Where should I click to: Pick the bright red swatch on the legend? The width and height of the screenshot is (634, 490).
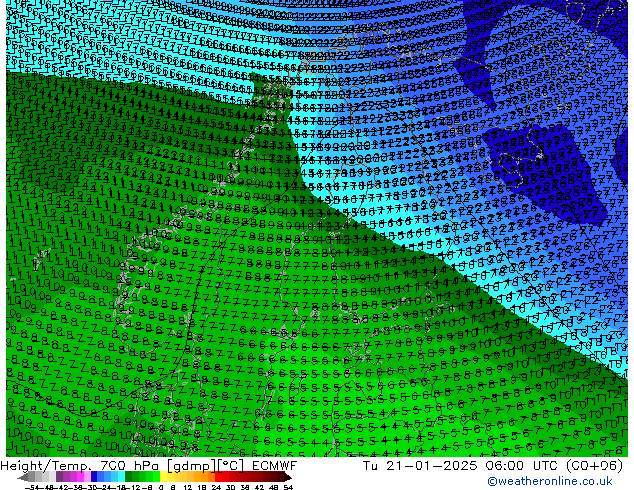click(x=218, y=476)
